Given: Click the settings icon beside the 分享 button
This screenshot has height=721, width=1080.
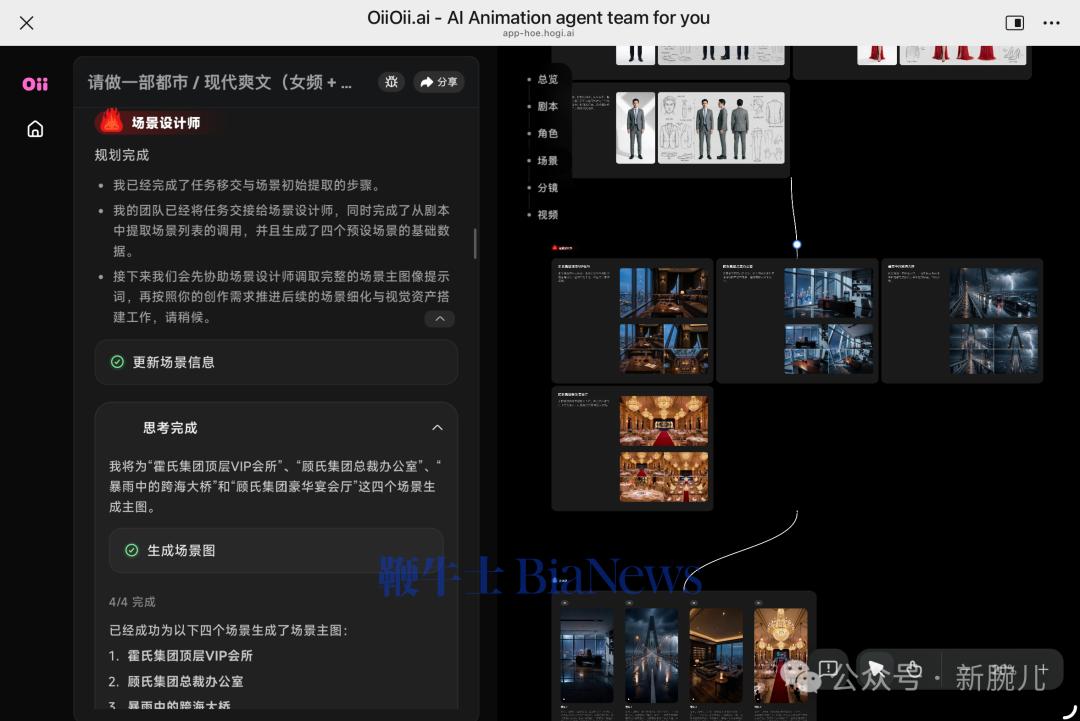Looking at the screenshot, I should (391, 83).
